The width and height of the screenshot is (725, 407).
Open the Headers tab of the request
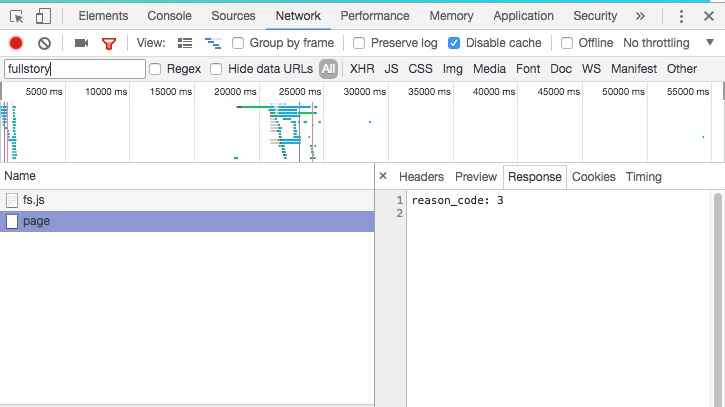[x=421, y=177]
